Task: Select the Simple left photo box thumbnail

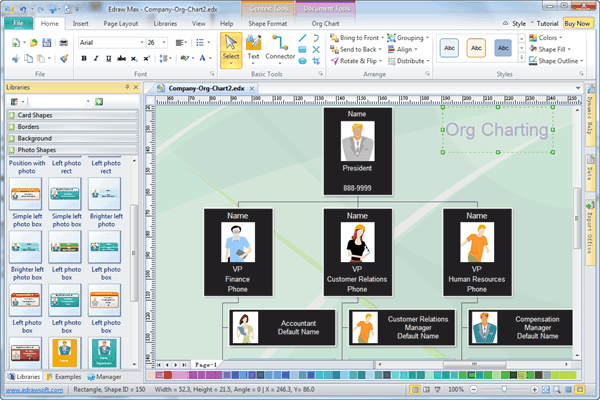Action: tap(26, 192)
